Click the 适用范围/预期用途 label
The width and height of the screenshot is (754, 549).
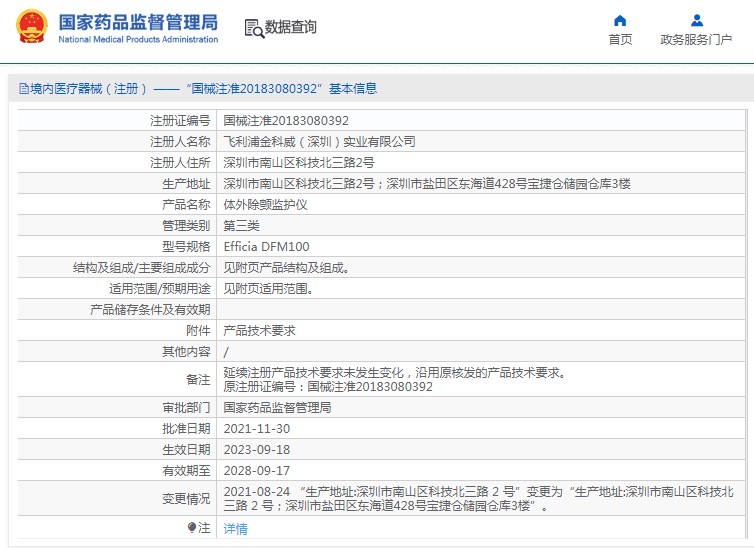tap(160, 288)
